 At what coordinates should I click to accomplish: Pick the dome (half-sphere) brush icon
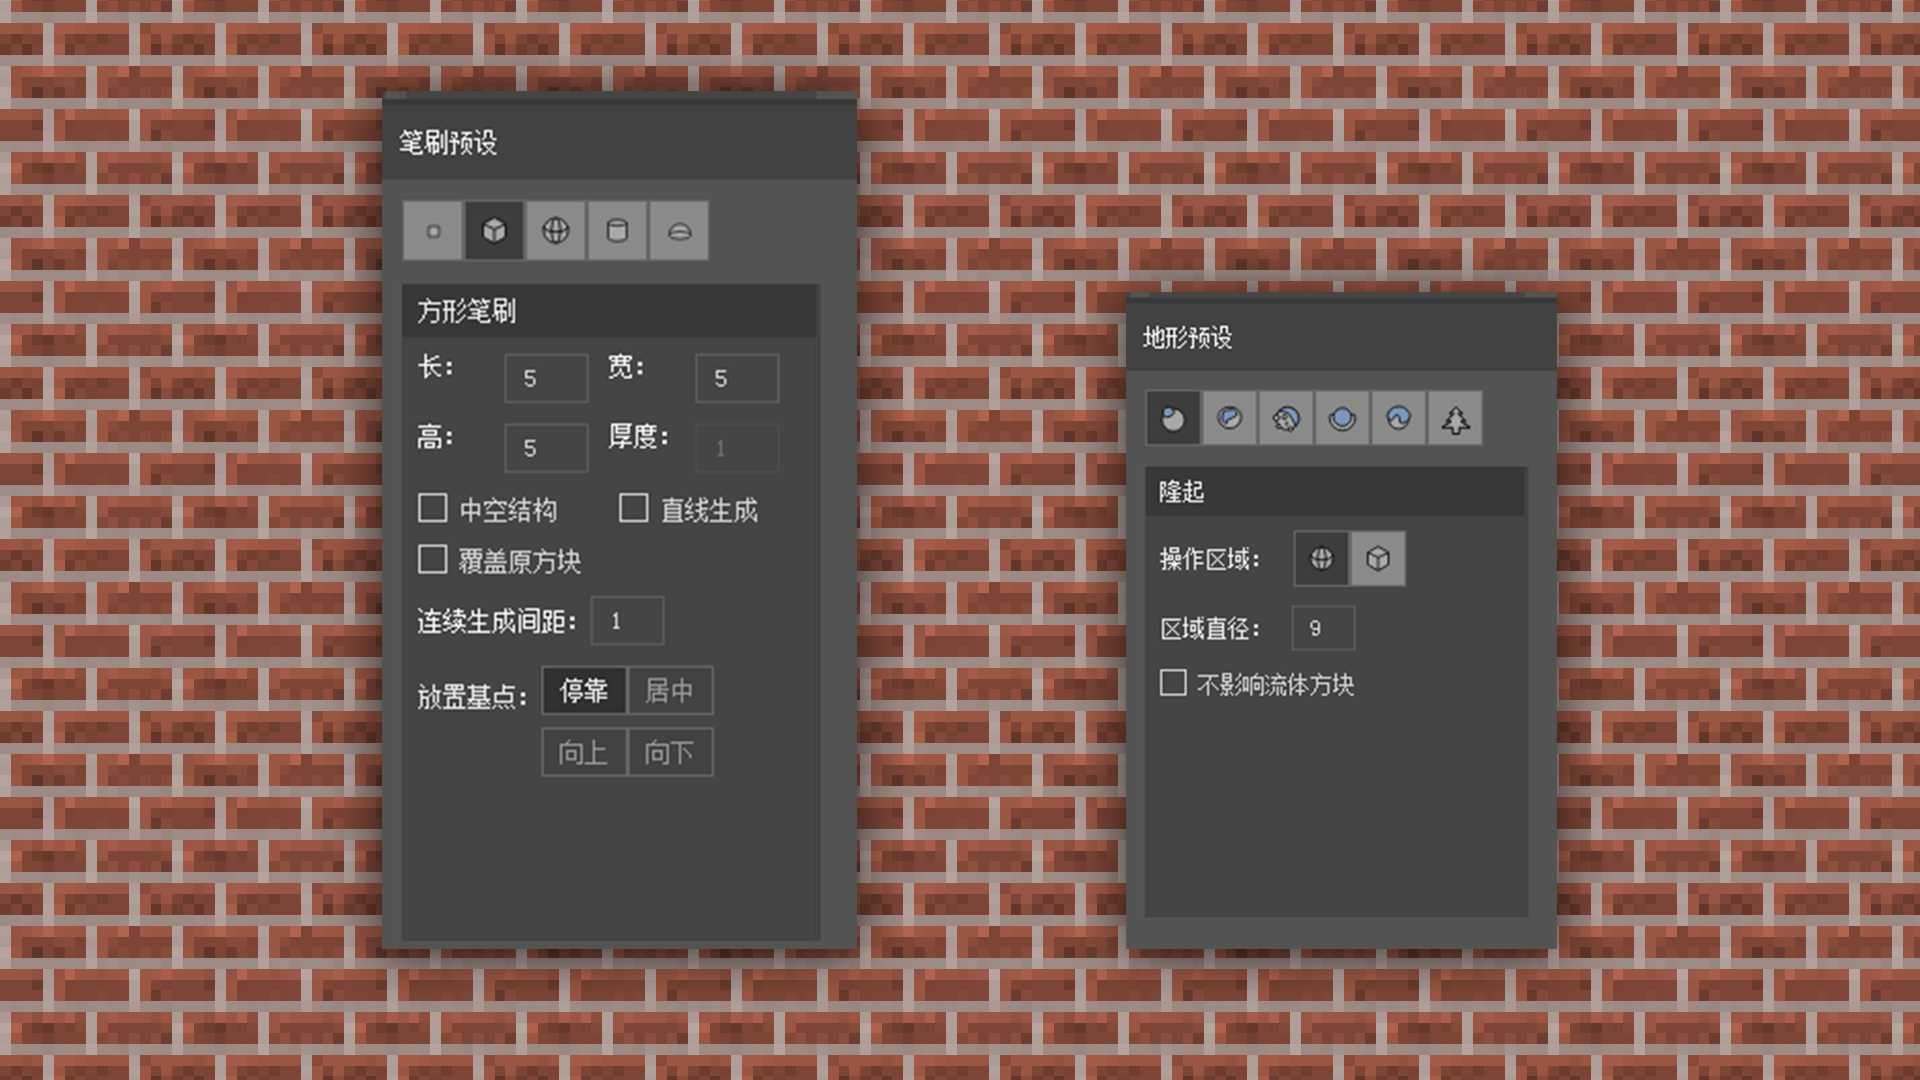pyautogui.click(x=679, y=231)
